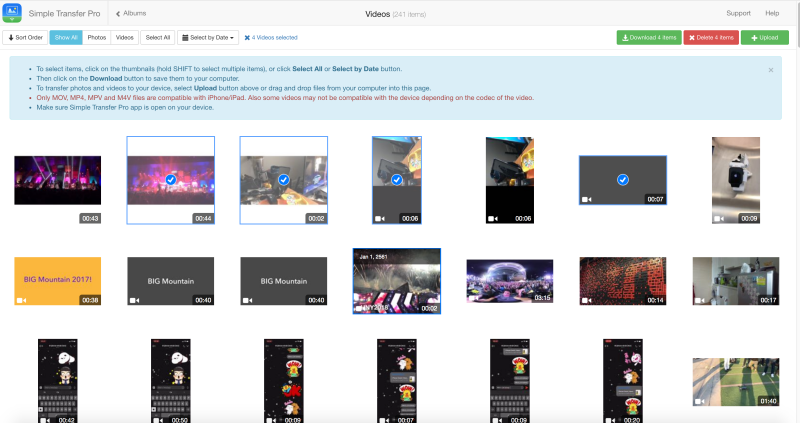The image size is (800, 423).
Task: Click the Simple Transfer Pro app logo
Action: [13, 13]
